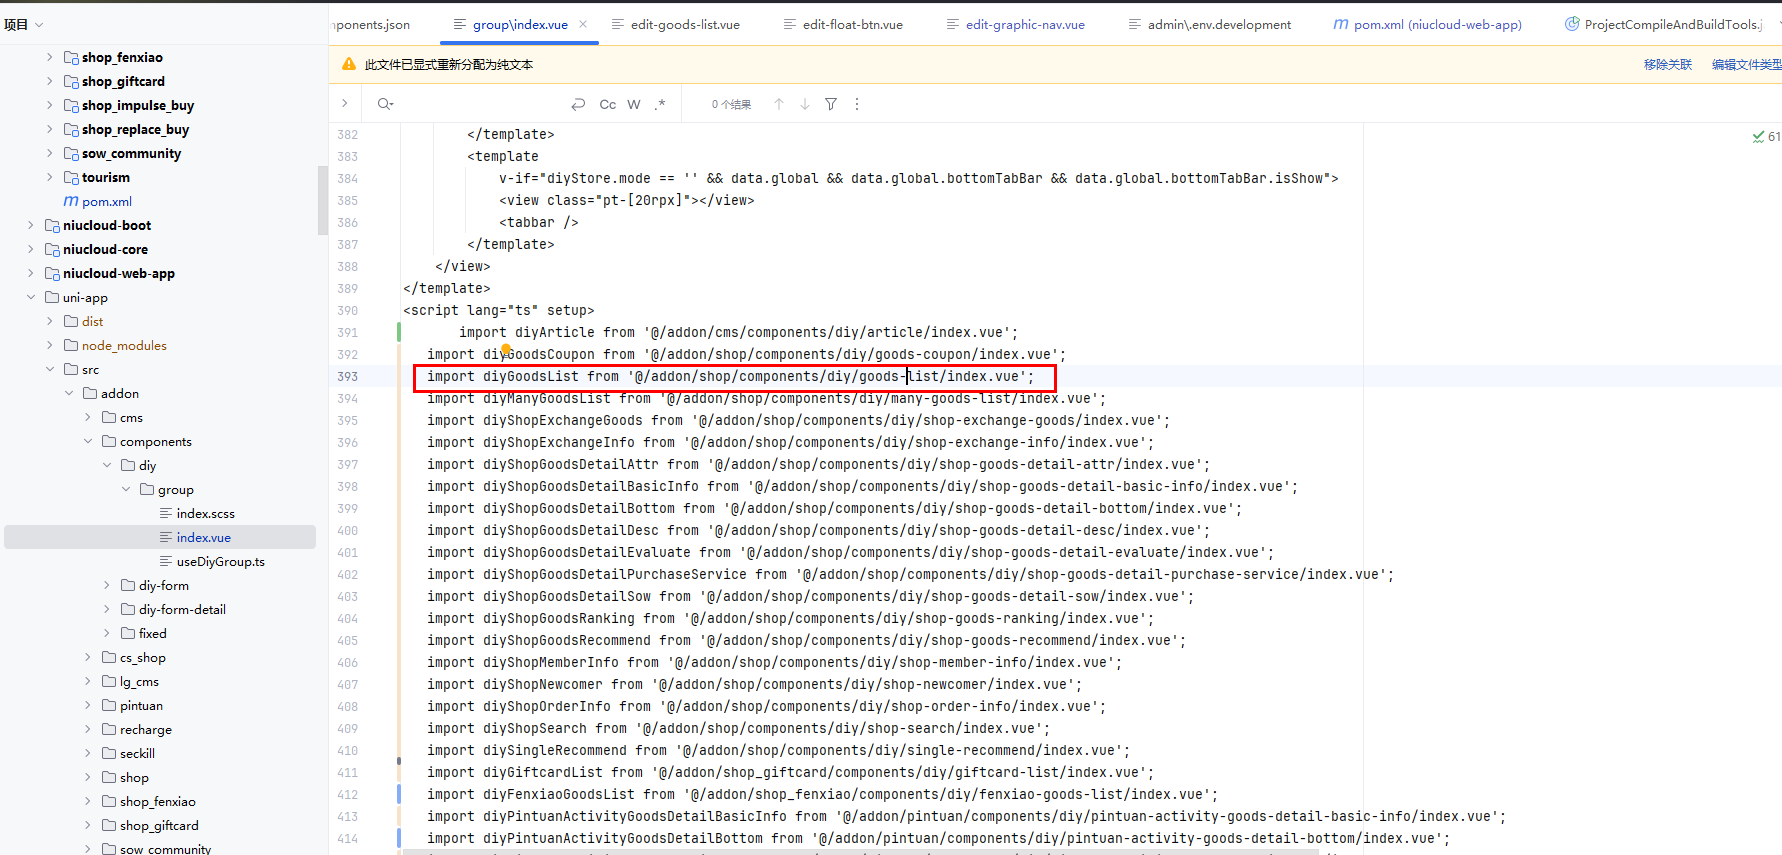
Task: Click the yellow intention bulb on line 392
Action: click(506, 350)
